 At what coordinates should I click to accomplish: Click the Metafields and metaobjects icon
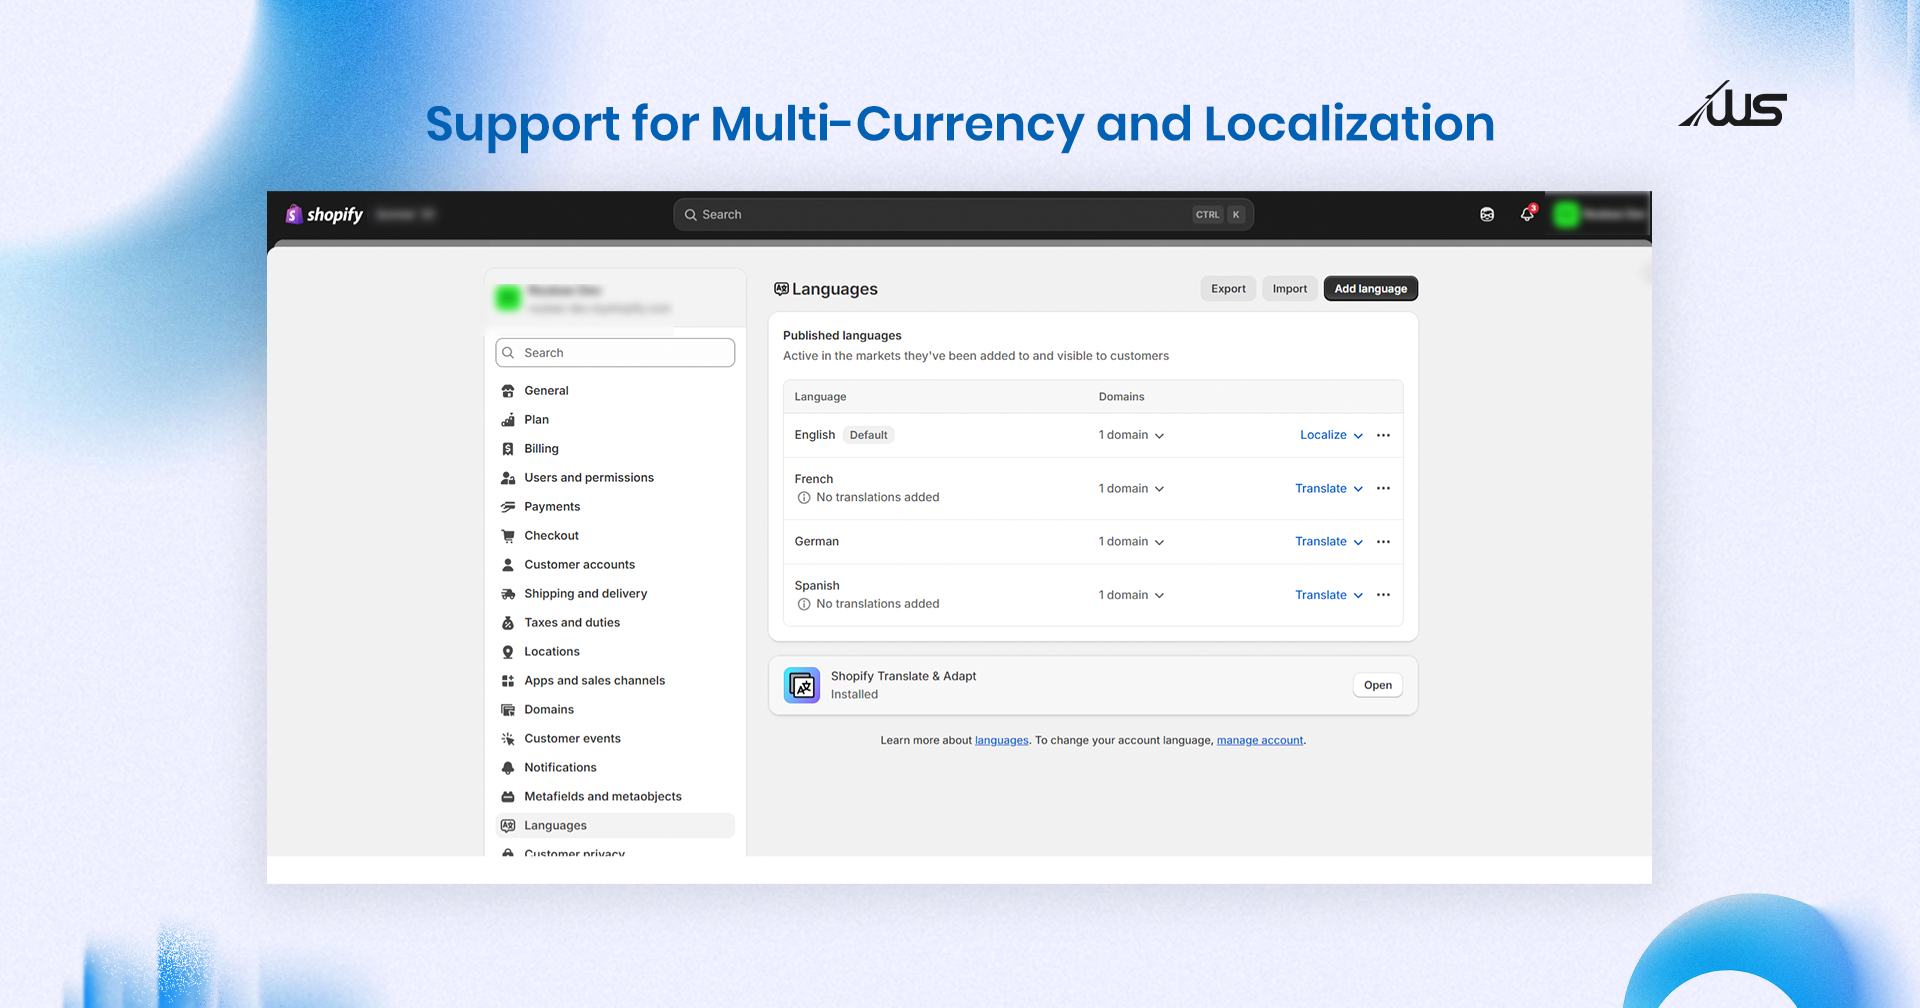click(508, 797)
